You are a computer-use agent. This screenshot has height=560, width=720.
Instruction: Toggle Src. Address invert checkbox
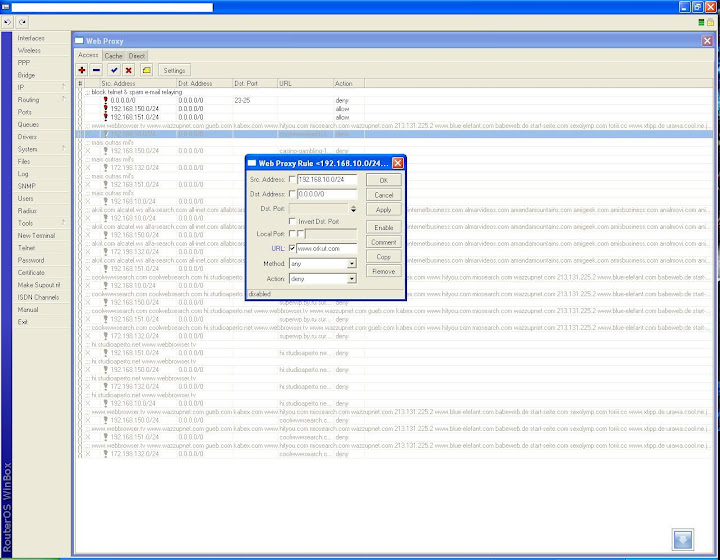[292, 179]
